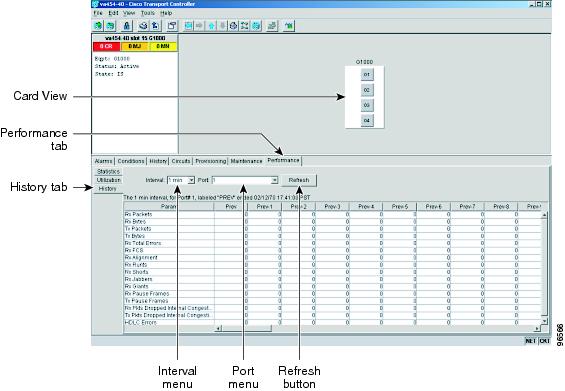Click the horizontal scrollbar right arrow

[x=537, y=328]
